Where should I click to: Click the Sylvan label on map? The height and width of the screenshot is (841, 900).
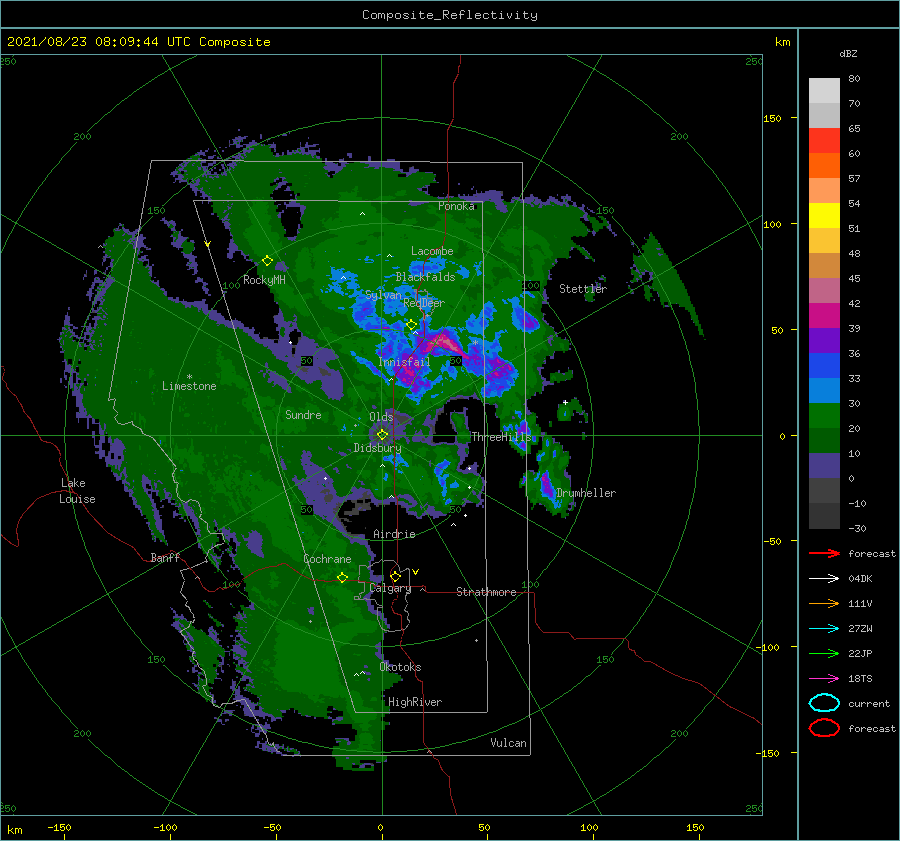tap(383, 295)
